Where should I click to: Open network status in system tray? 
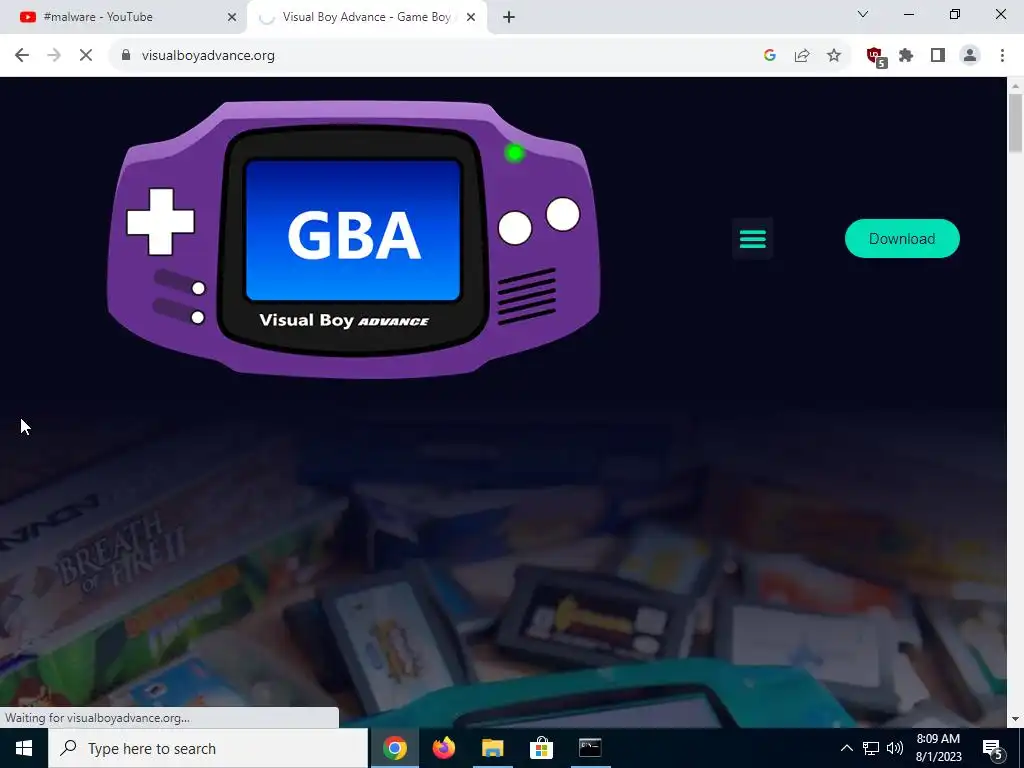point(871,748)
